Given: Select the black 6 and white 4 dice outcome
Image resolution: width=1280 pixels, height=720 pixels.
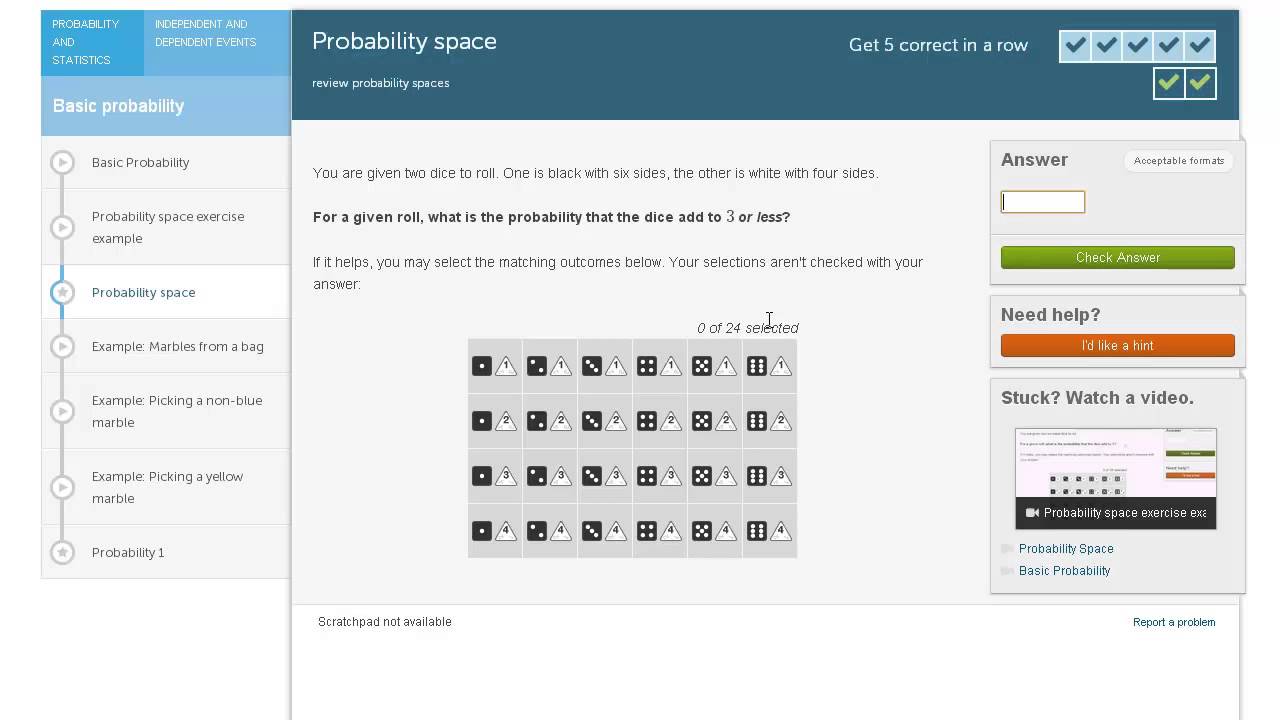Looking at the screenshot, I should (x=769, y=531).
